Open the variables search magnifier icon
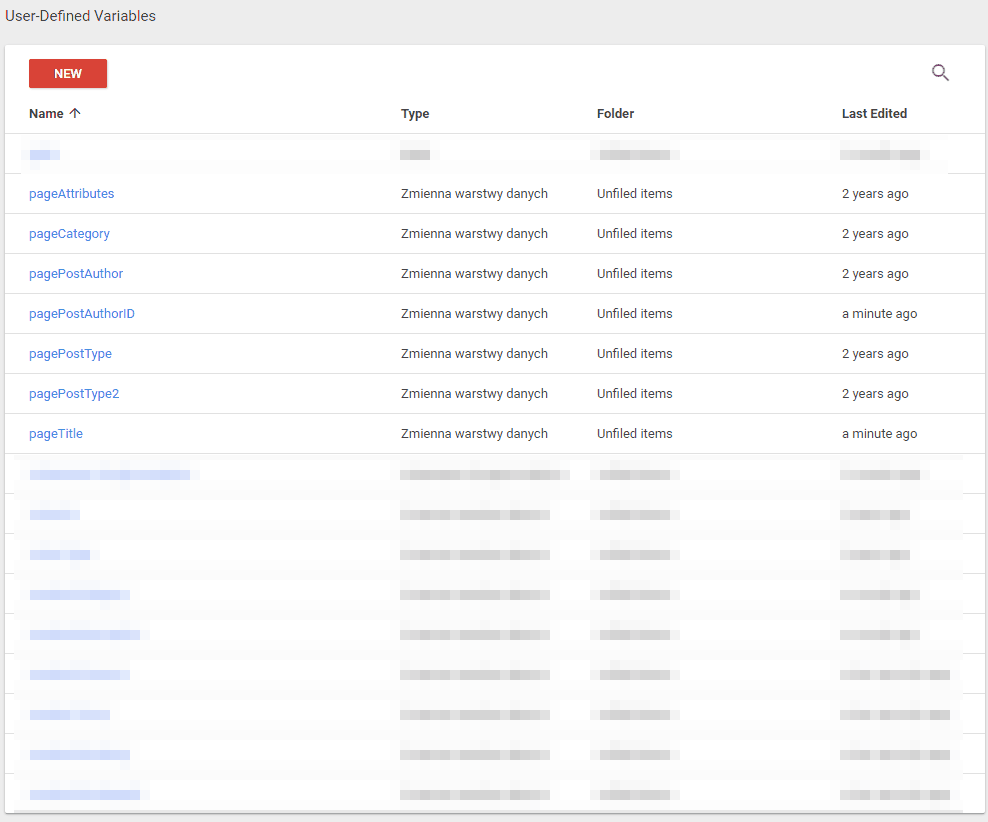 click(x=940, y=72)
